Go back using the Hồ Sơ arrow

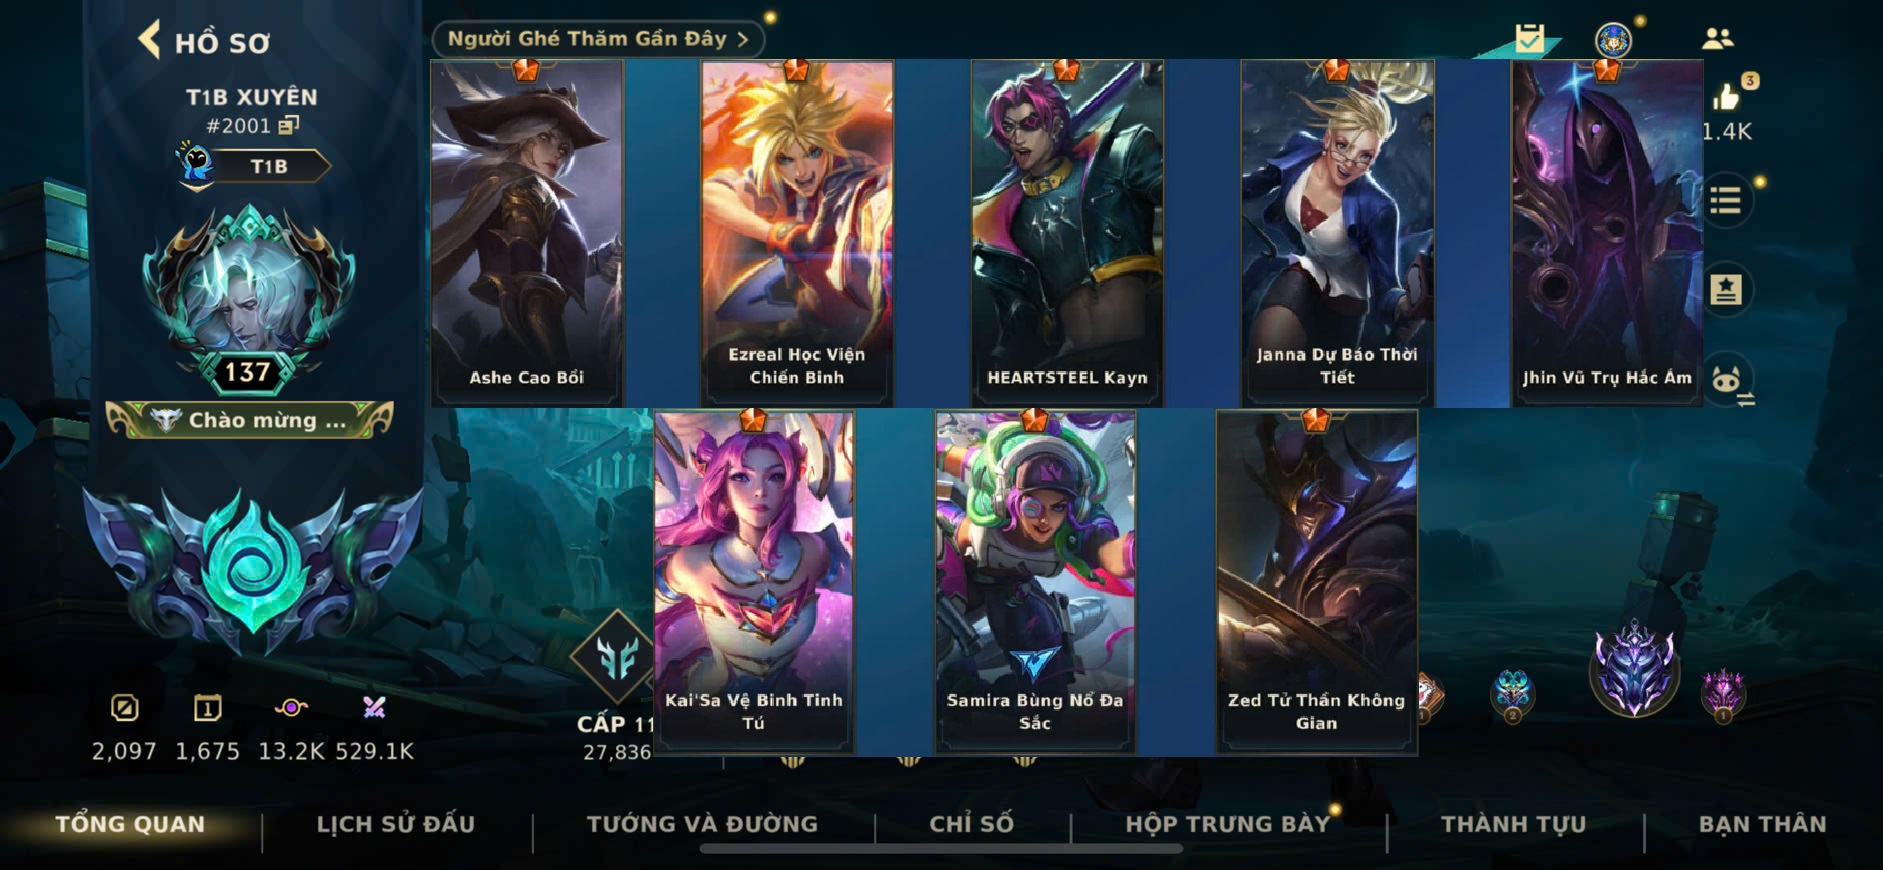point(150,41)
